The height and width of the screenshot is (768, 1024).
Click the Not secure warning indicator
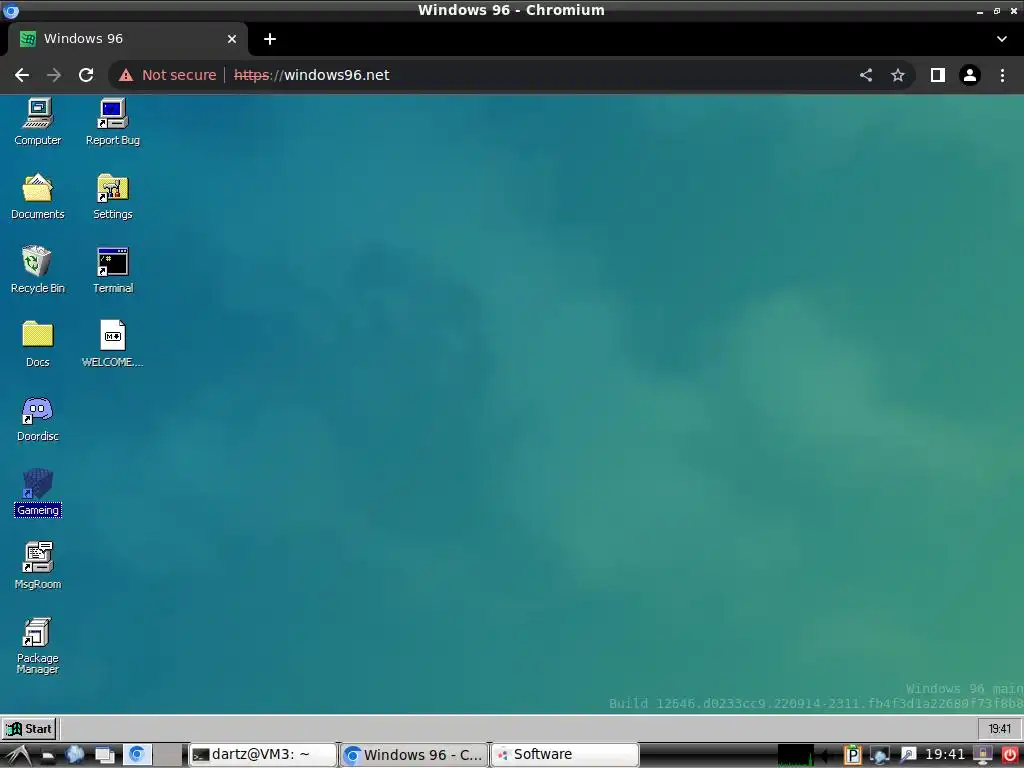167,75
